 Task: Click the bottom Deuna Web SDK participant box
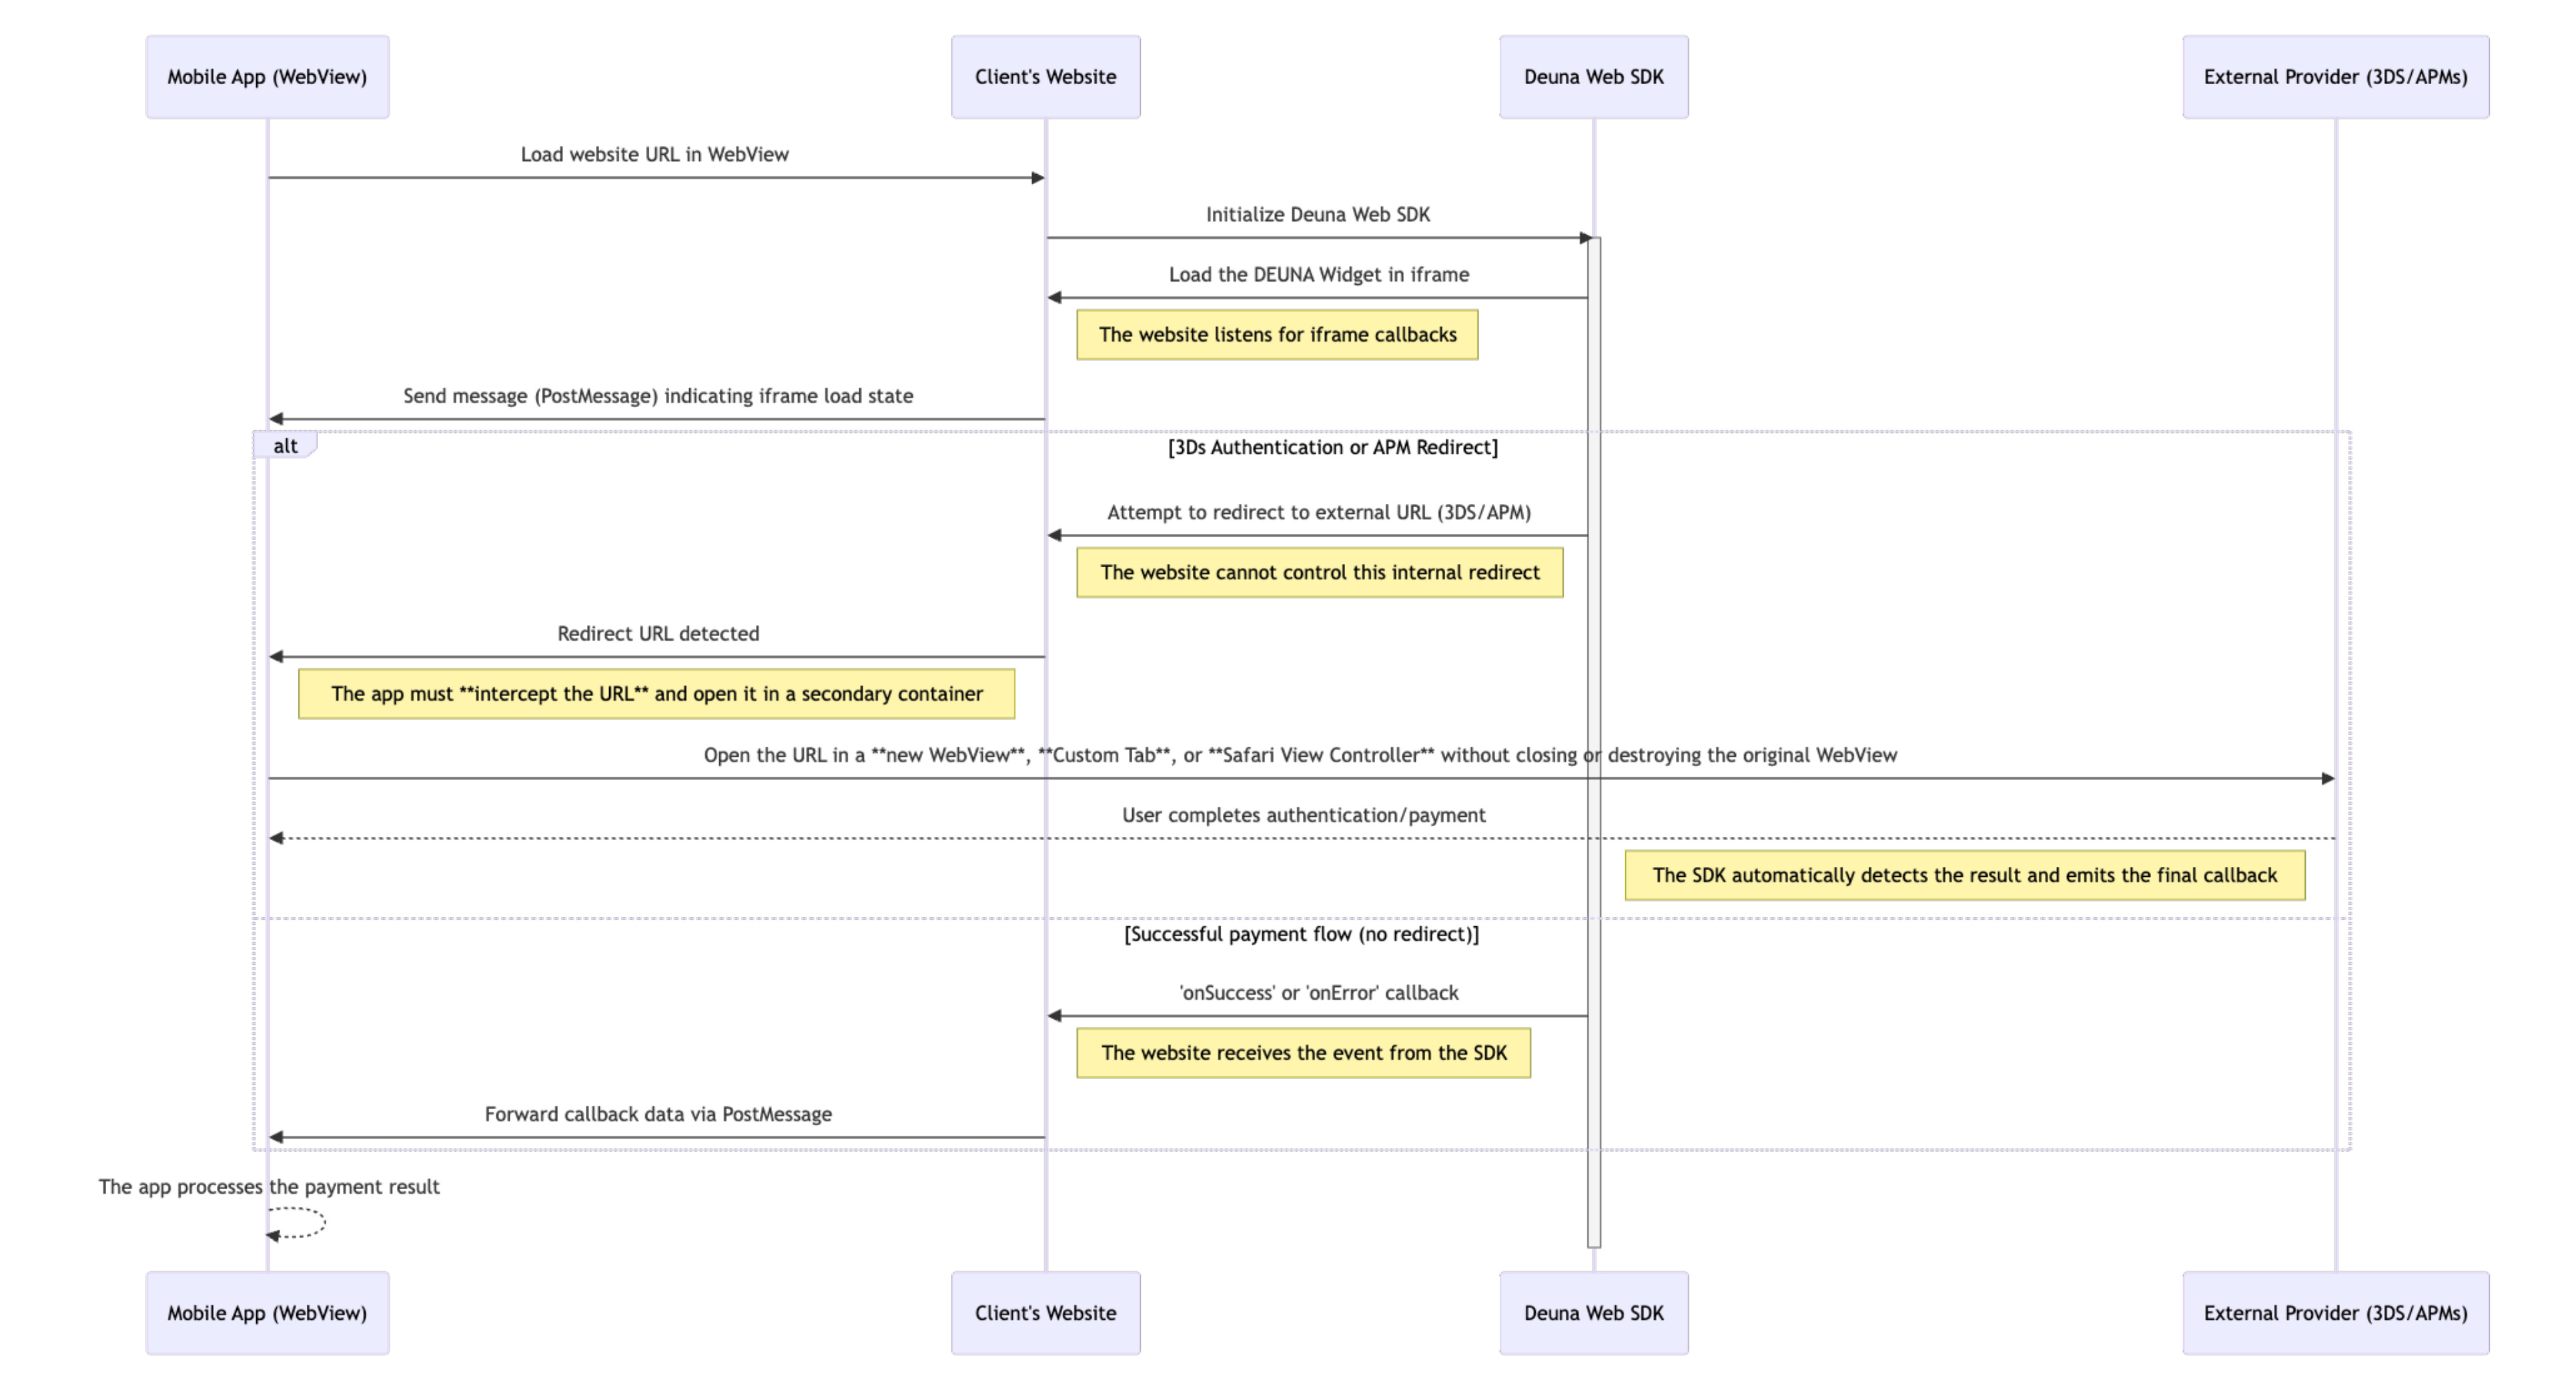coord(1593,1313)
